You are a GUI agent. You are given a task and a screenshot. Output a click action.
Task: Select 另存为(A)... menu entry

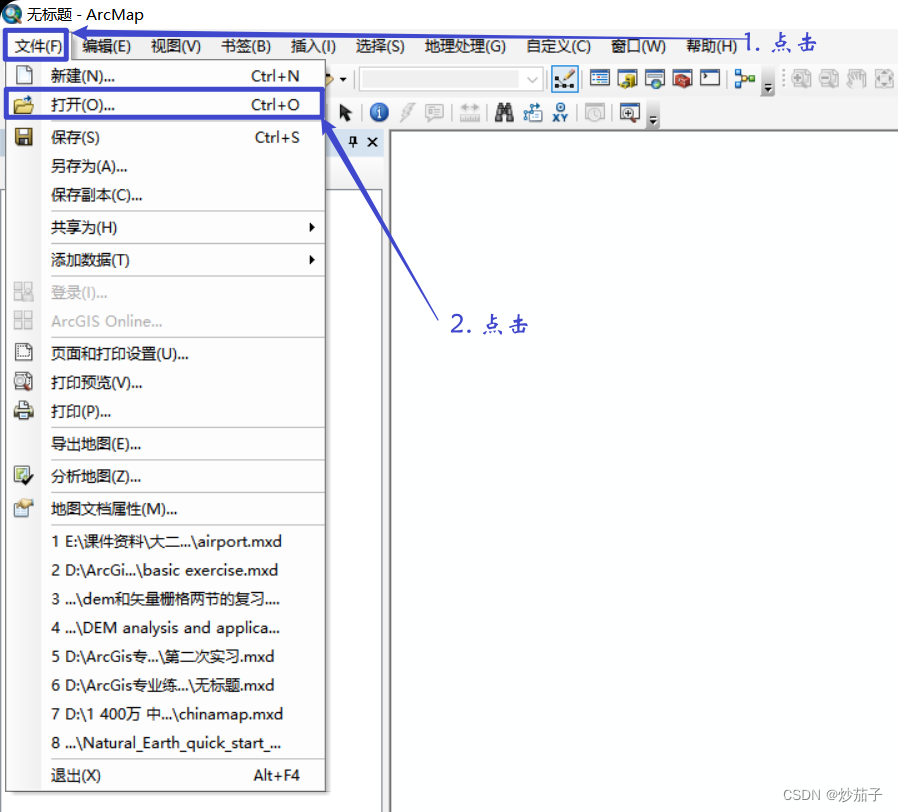[x=165, y=166]
